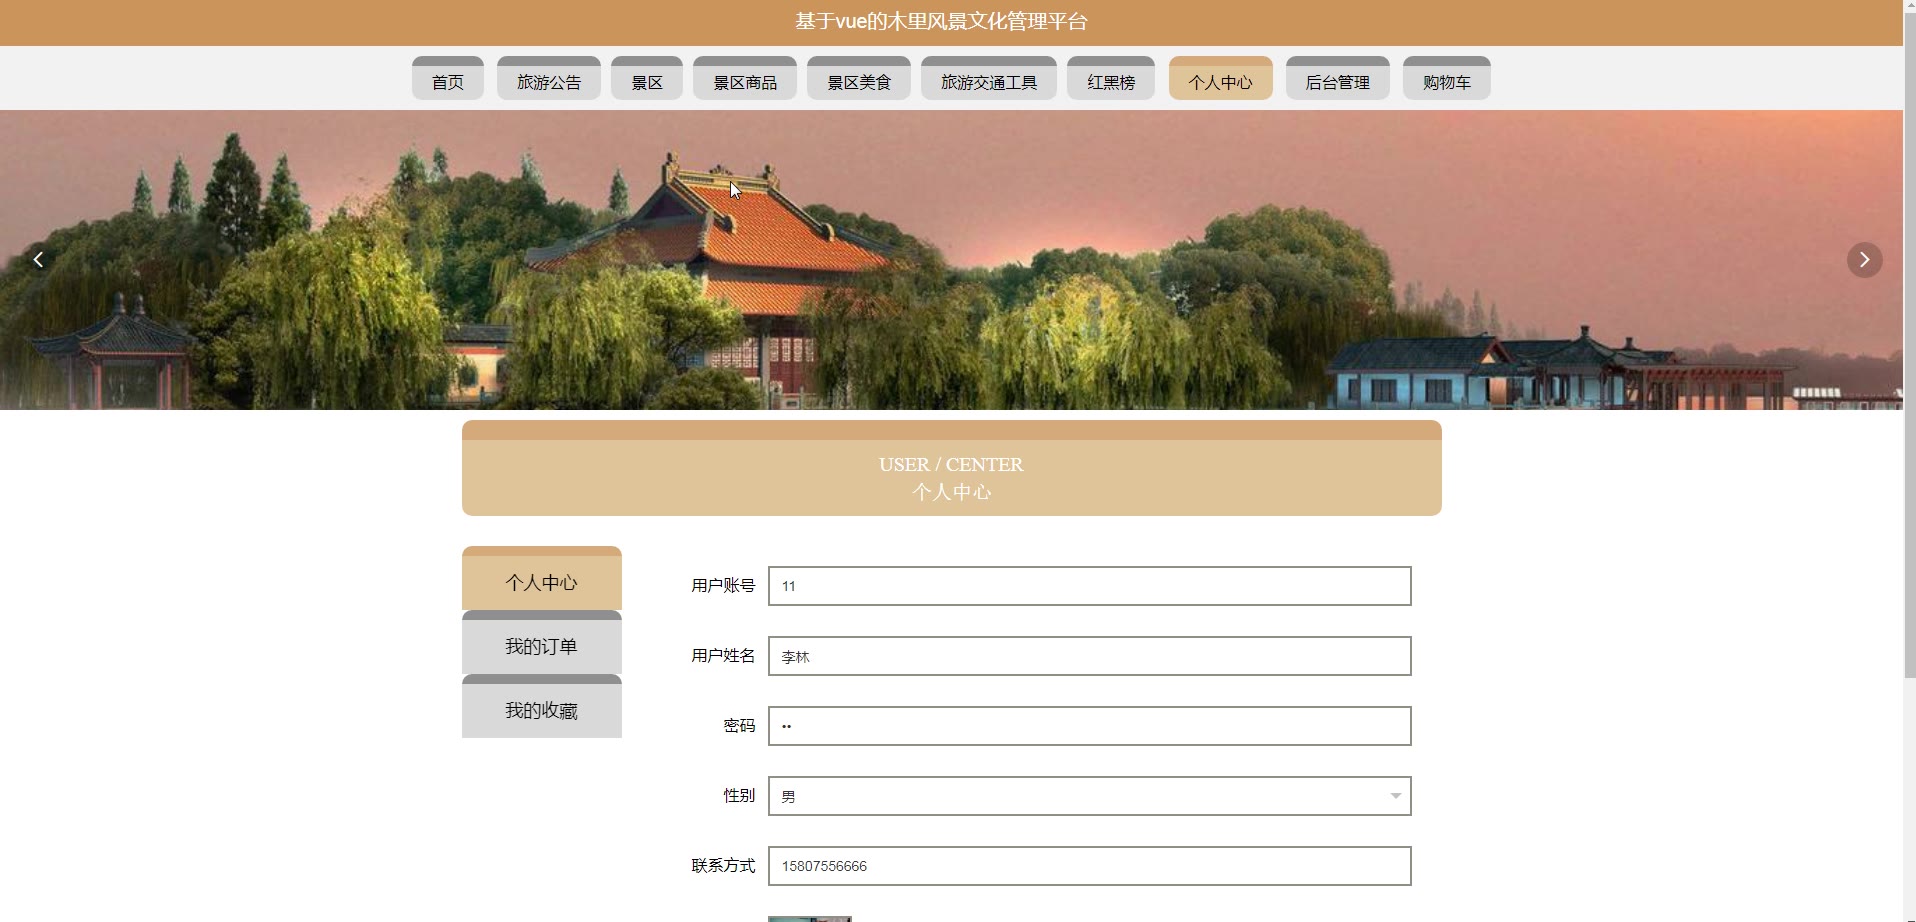Open 后台管理 from navigation
Viewport: 1916px width, 922px height.
coord(1338,78)
